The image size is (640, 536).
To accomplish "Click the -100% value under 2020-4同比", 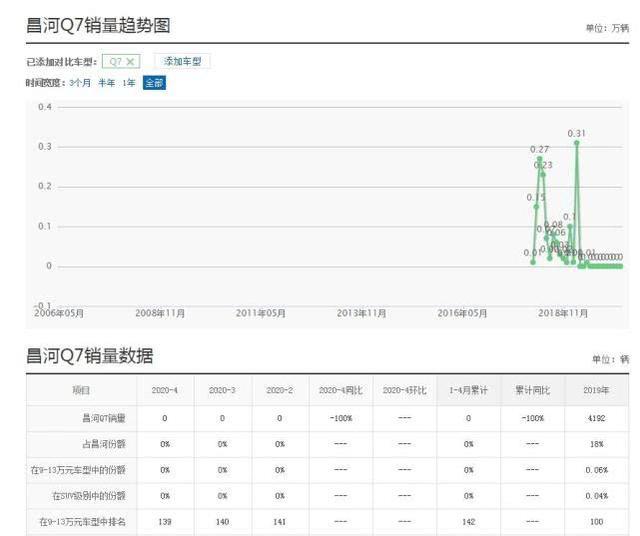I will [x=341, y=418].
